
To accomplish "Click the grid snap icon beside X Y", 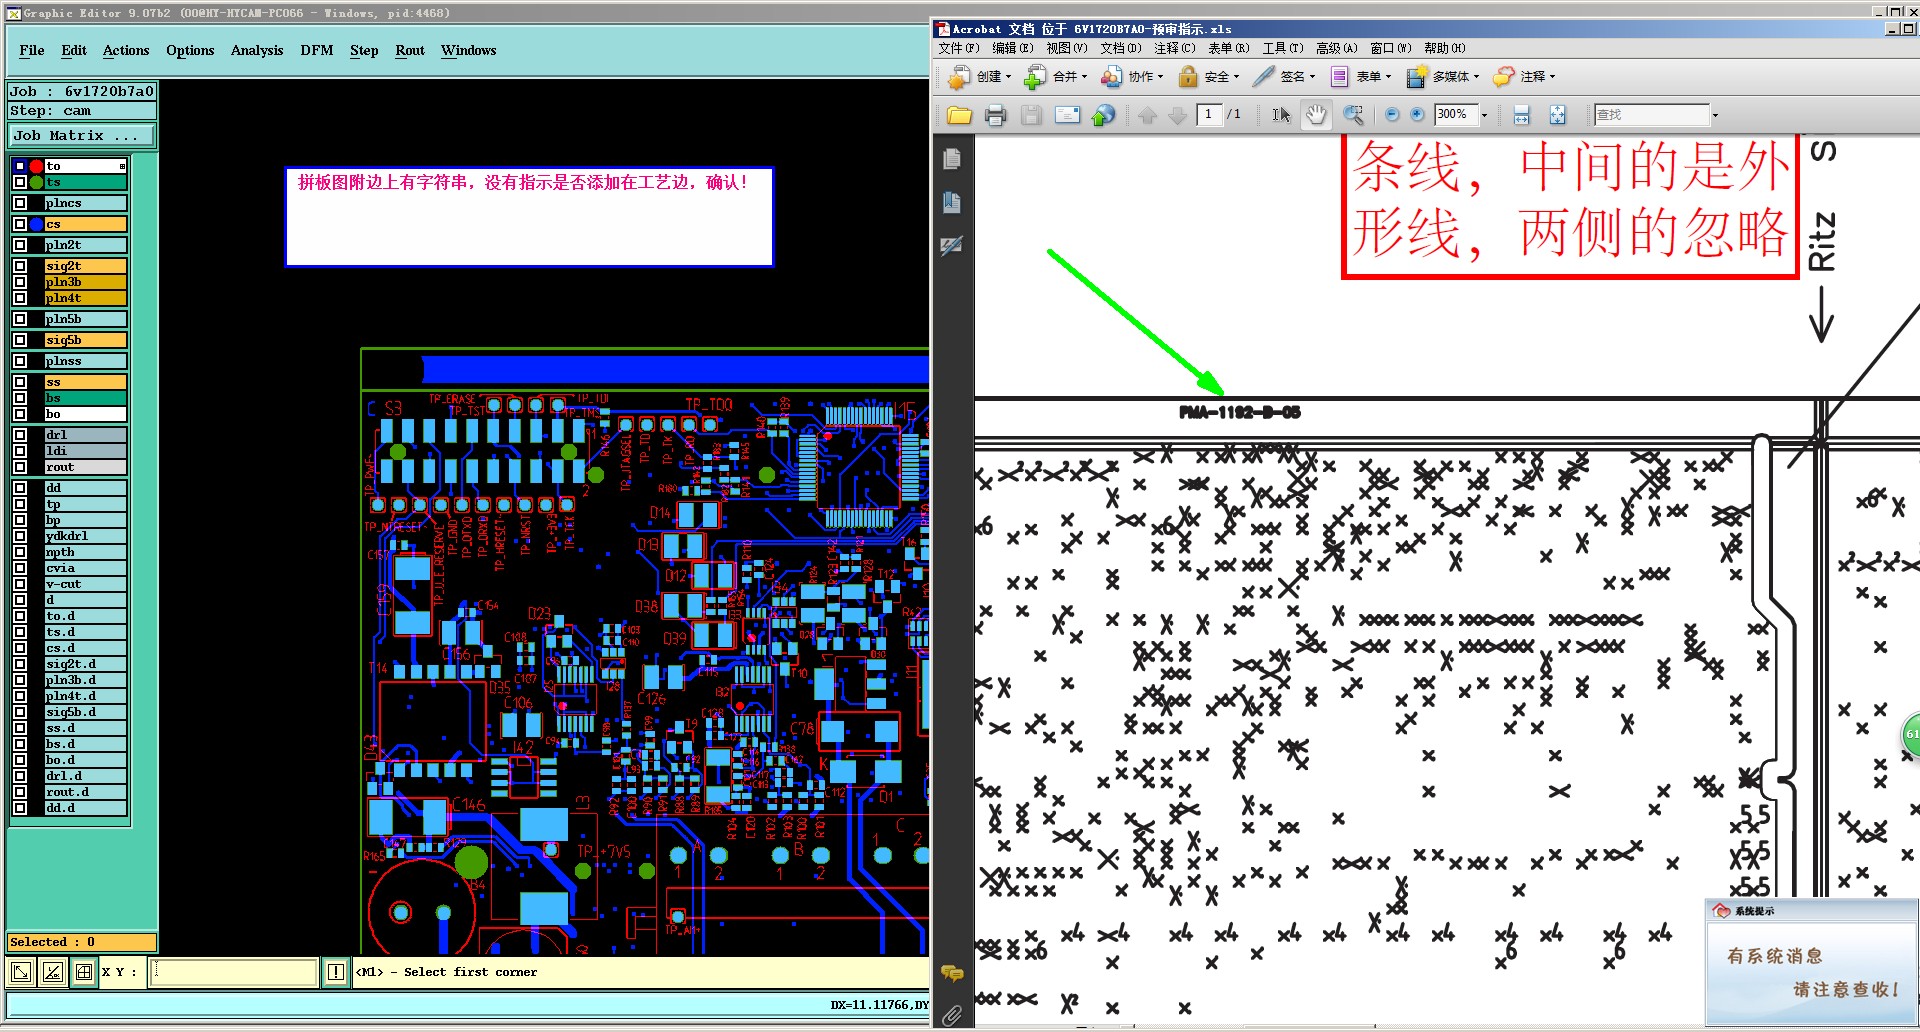I will pyautogui.click(x=84, y=972).
